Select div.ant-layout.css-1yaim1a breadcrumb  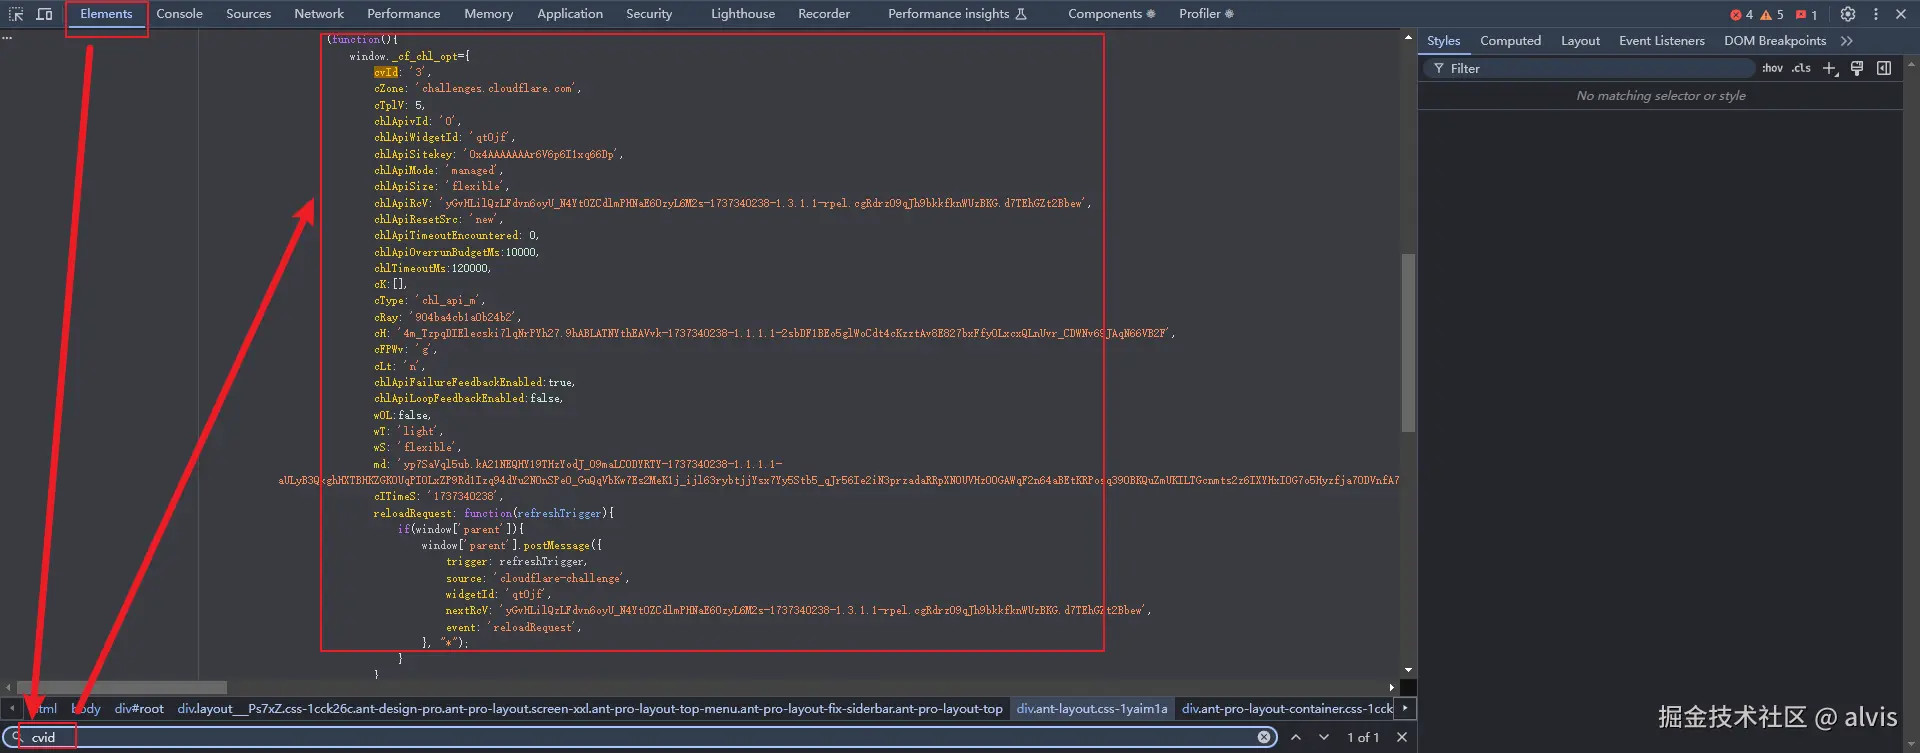coord(1092,709)
